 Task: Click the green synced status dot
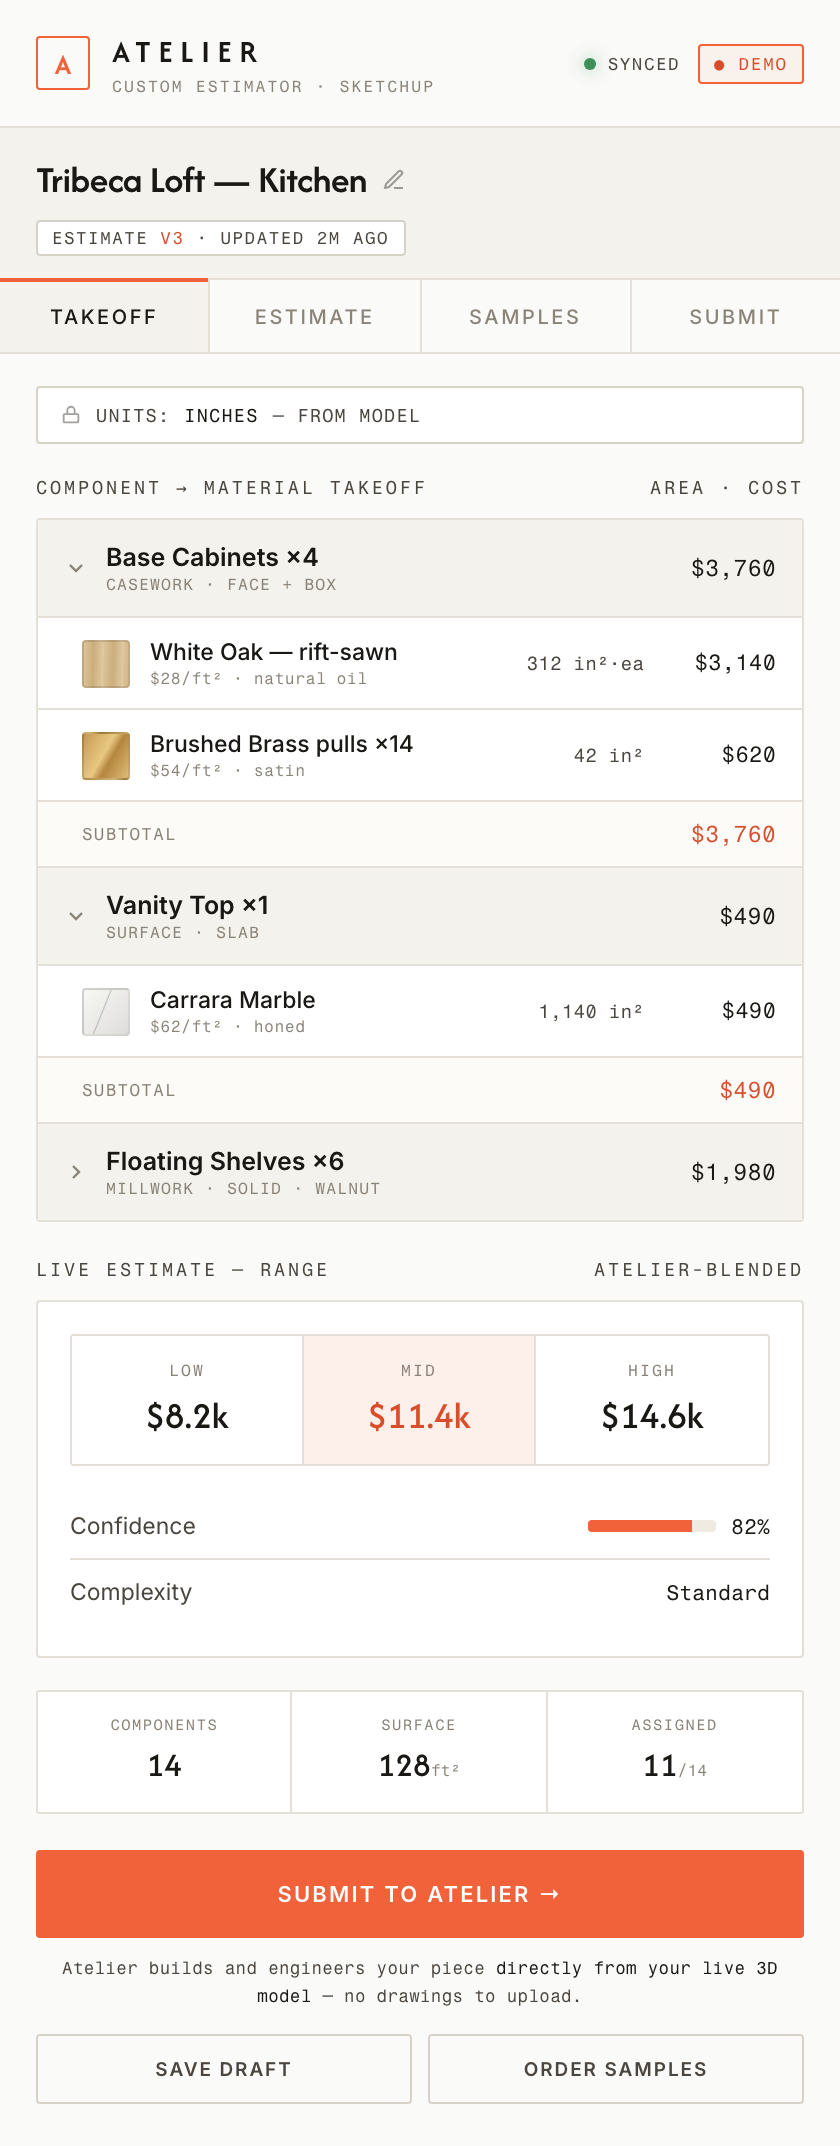pyautogui.click(x=590, y=64)
